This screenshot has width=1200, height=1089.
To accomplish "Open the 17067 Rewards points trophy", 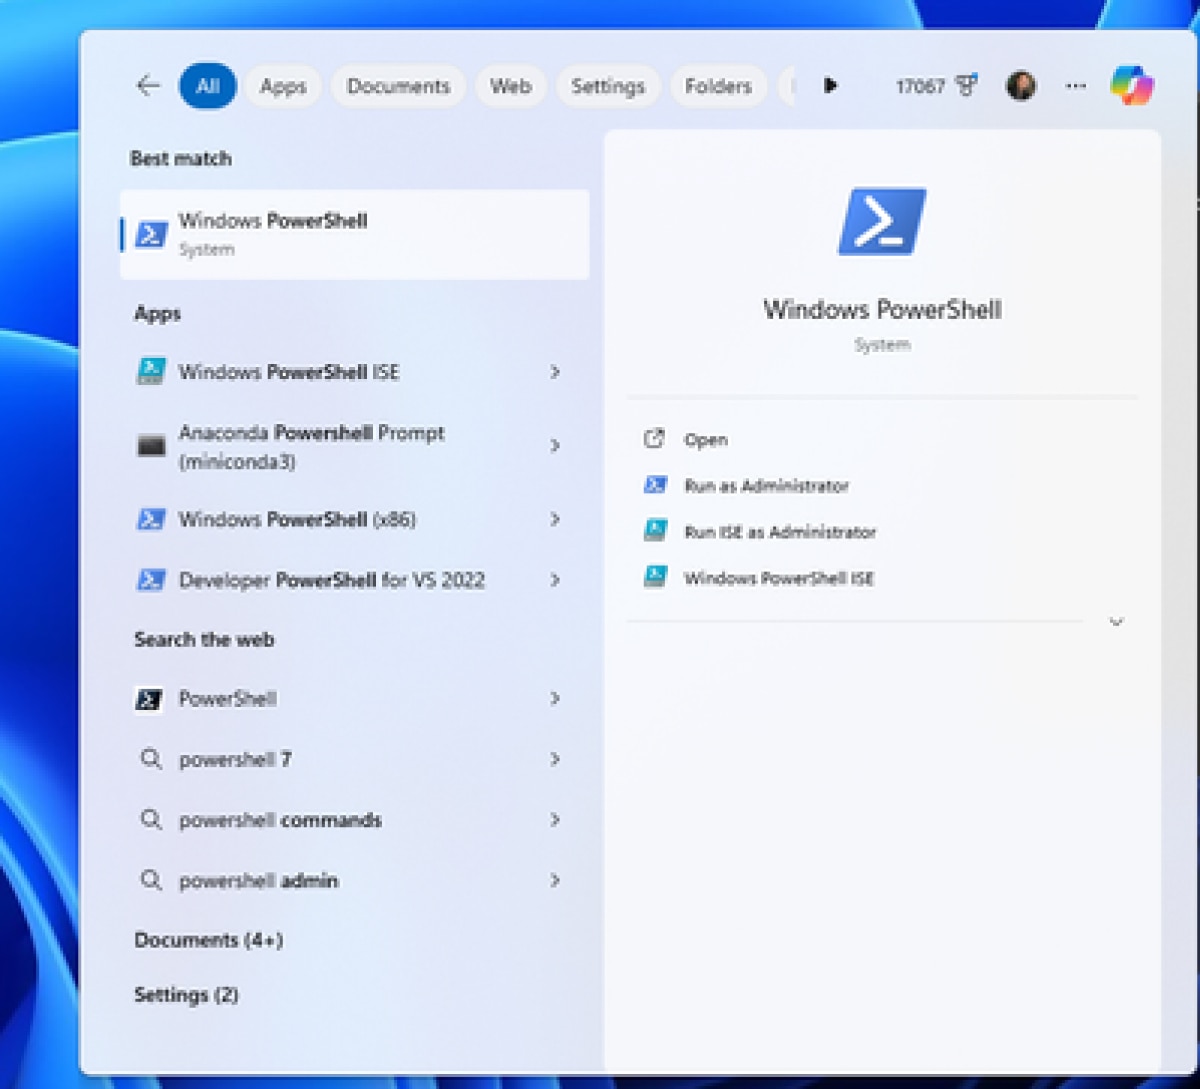I will click(x=936, y=86).
